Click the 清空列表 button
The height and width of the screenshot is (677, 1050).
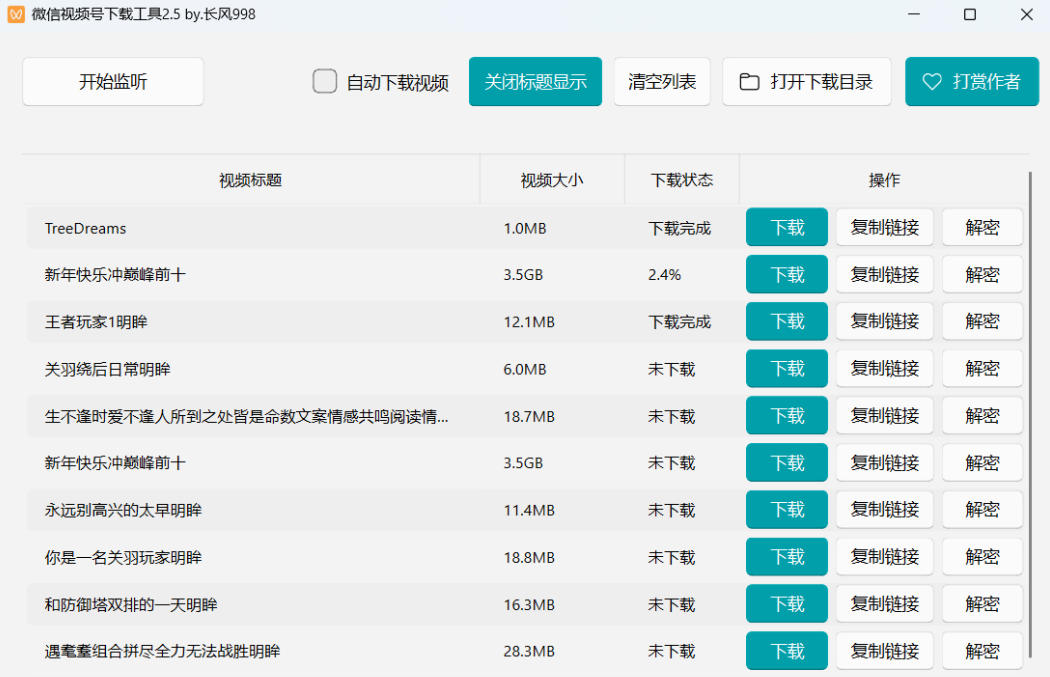(662, 81)
